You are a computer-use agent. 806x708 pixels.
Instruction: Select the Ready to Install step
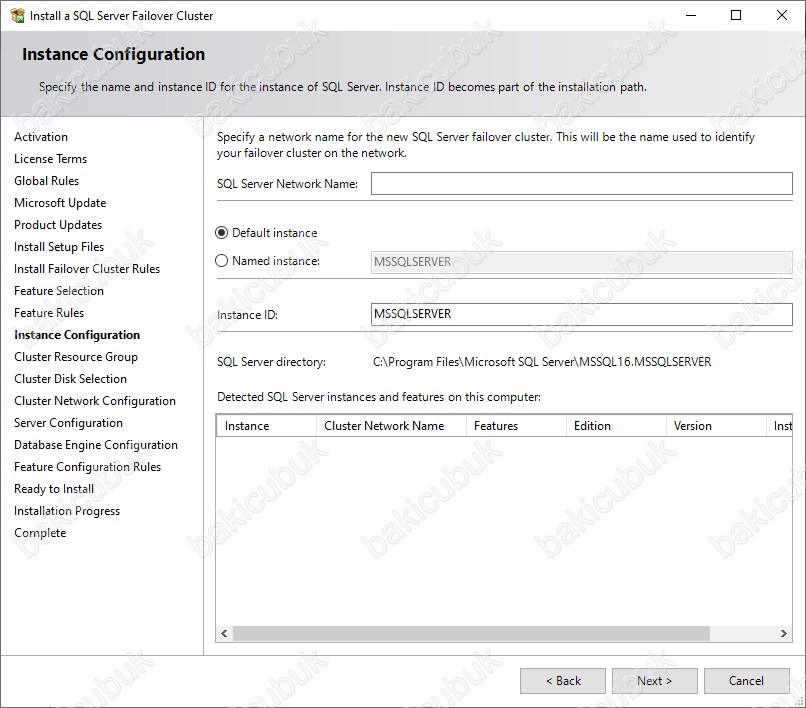click(54, 489)
